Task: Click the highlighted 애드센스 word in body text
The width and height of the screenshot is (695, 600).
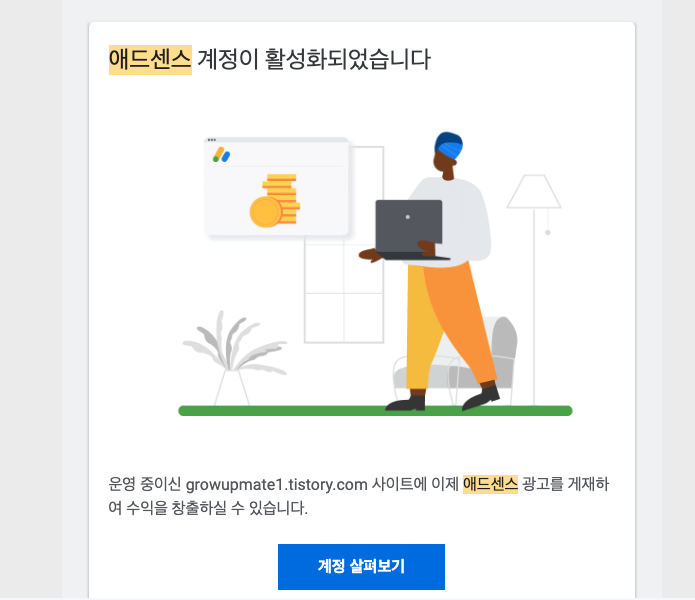Action: (490, 484)
